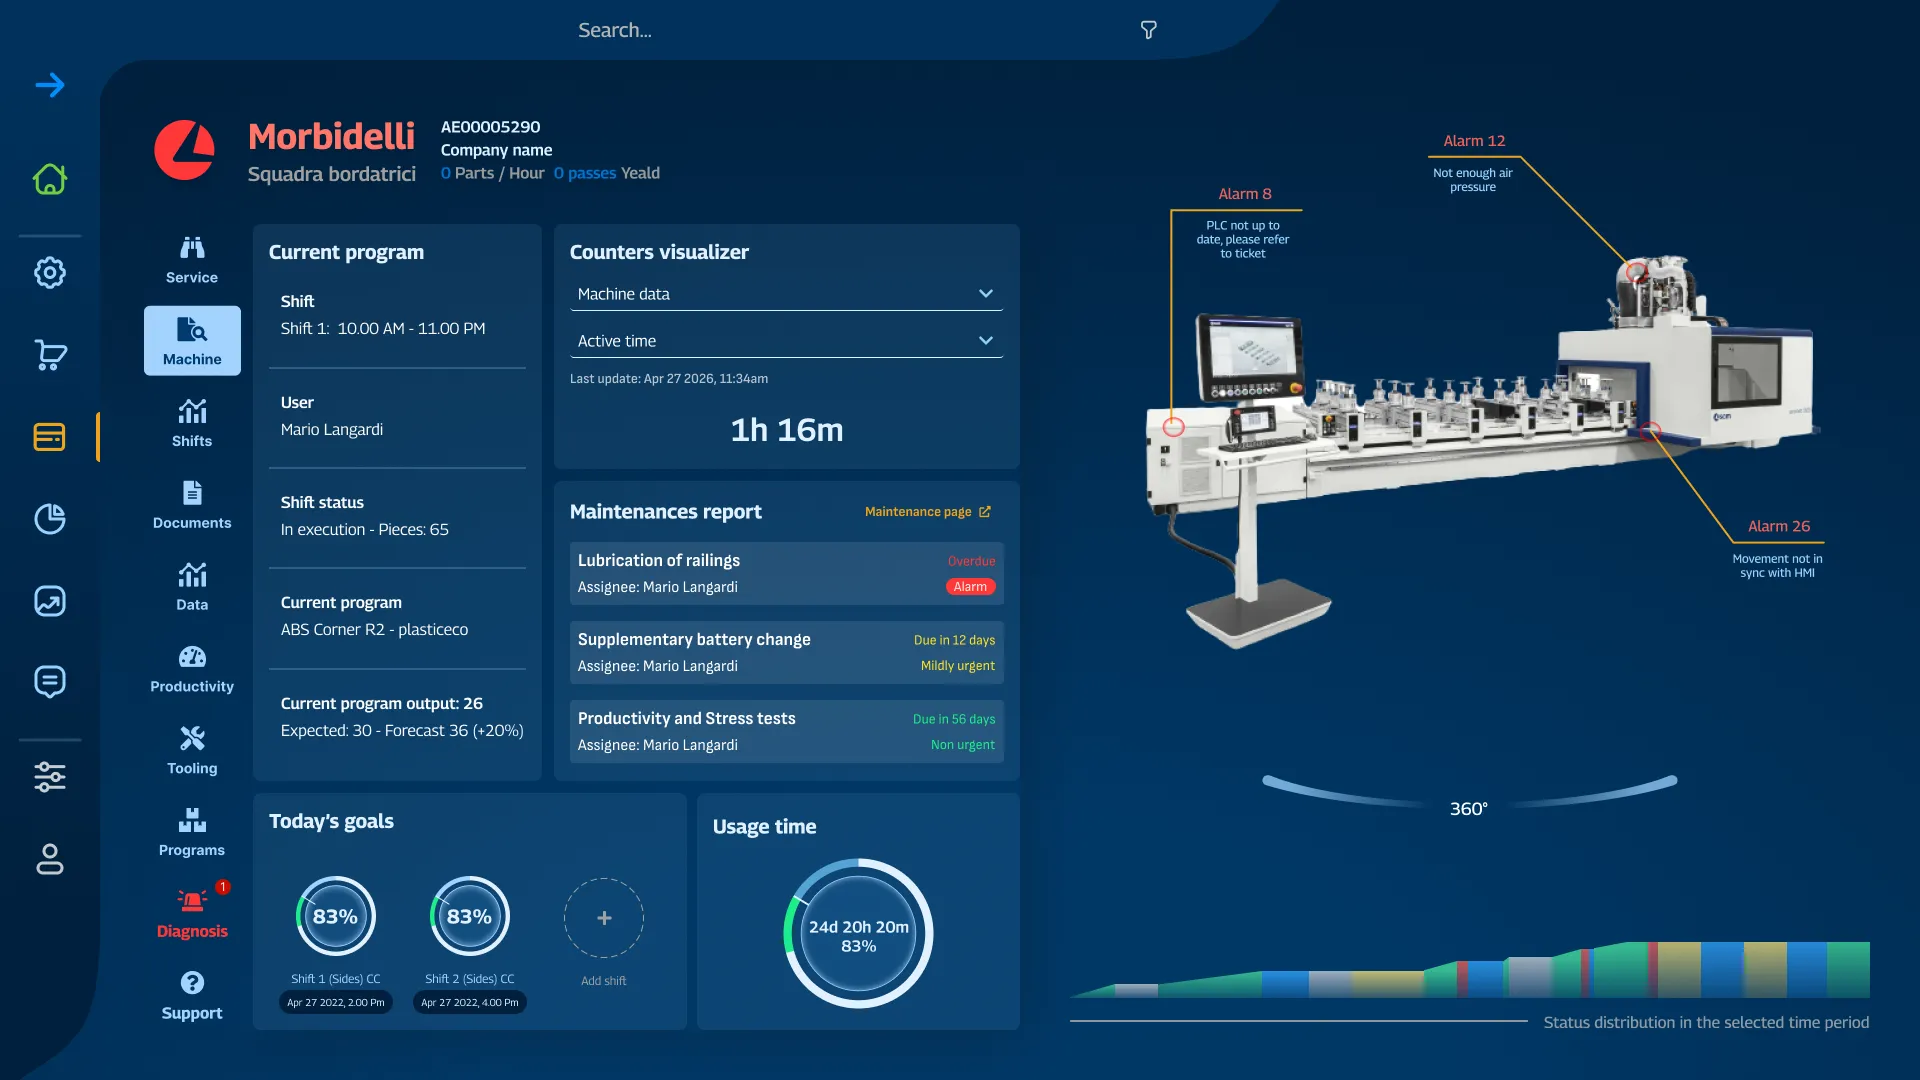Image resolution: width=1920 pixels, height=1080 pixels.
Task: Open the user profile icon
Action: coord(50,859)
